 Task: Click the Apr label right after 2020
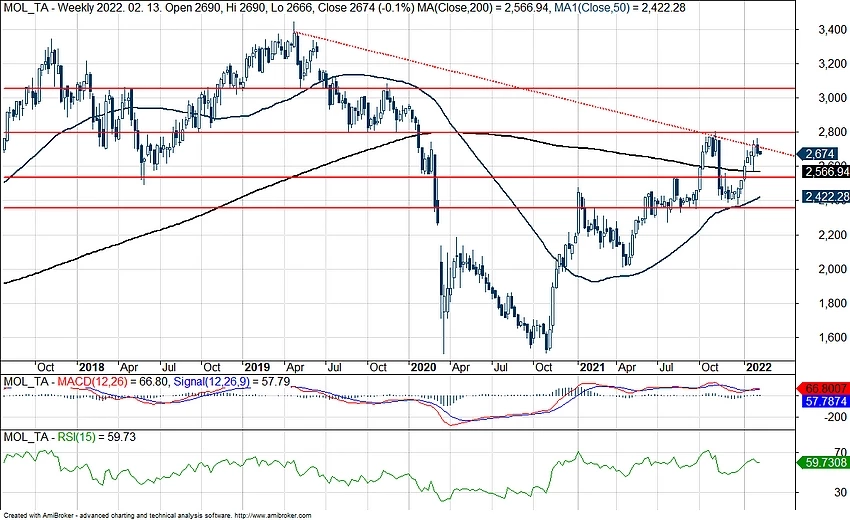tap(460, 367)
